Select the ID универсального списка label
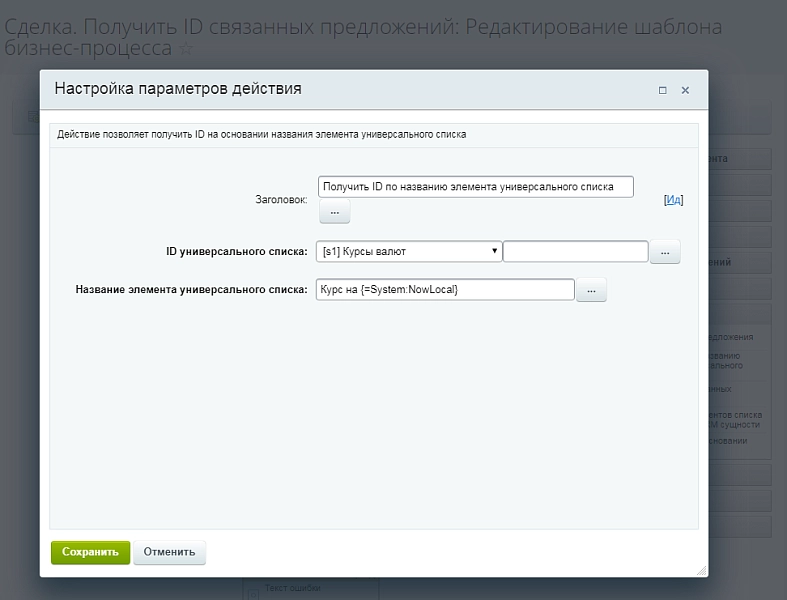787x600 pixels. [x=236, y=252]
